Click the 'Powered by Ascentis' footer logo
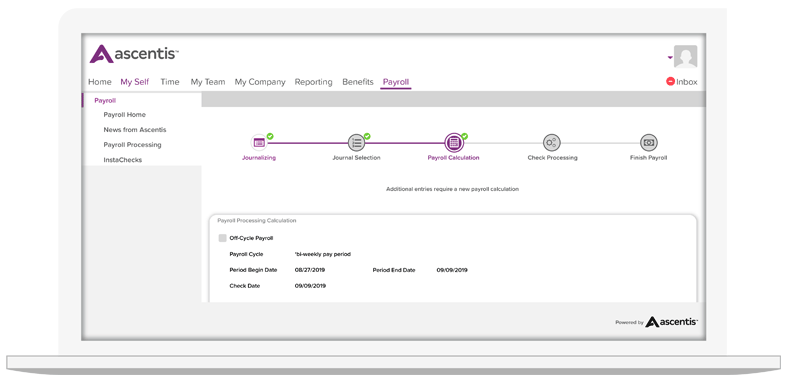791x384 pixels. tap(657, 322)
